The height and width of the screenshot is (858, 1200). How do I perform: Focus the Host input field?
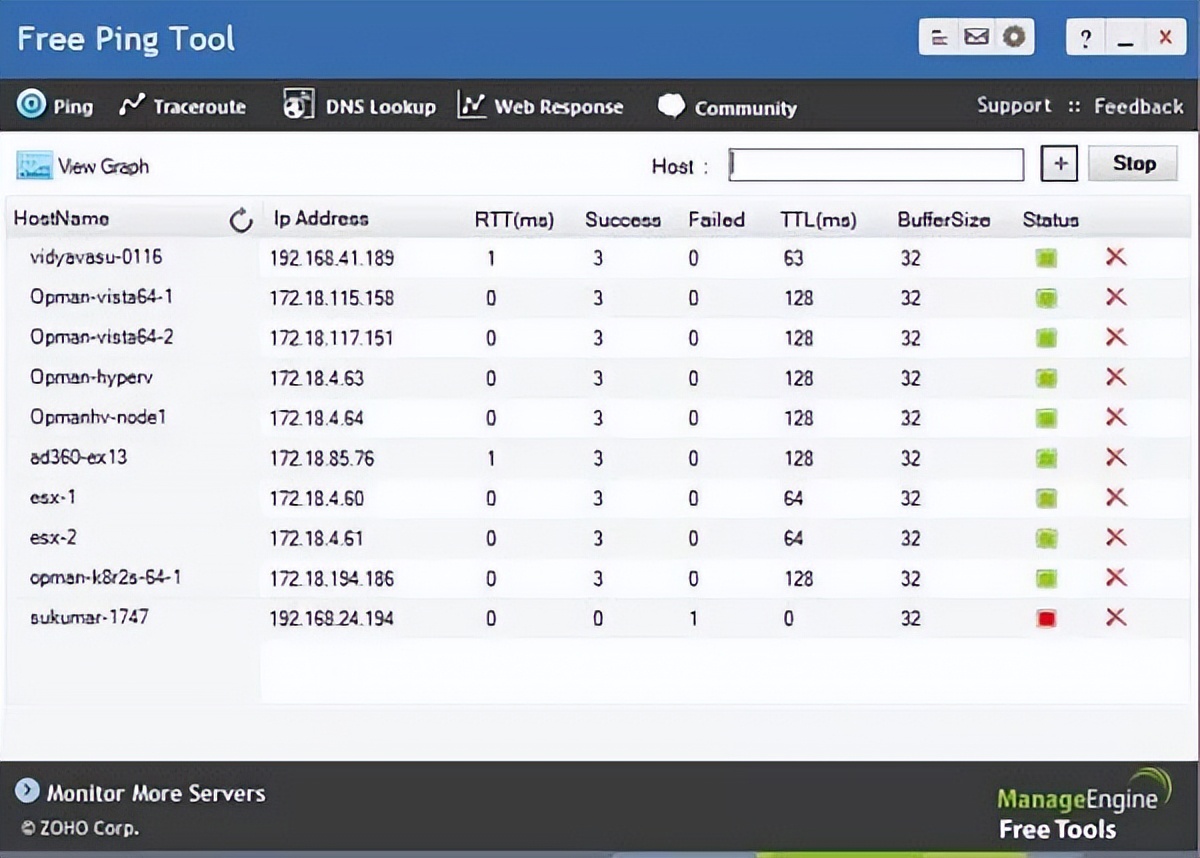(x=876, y=165)
